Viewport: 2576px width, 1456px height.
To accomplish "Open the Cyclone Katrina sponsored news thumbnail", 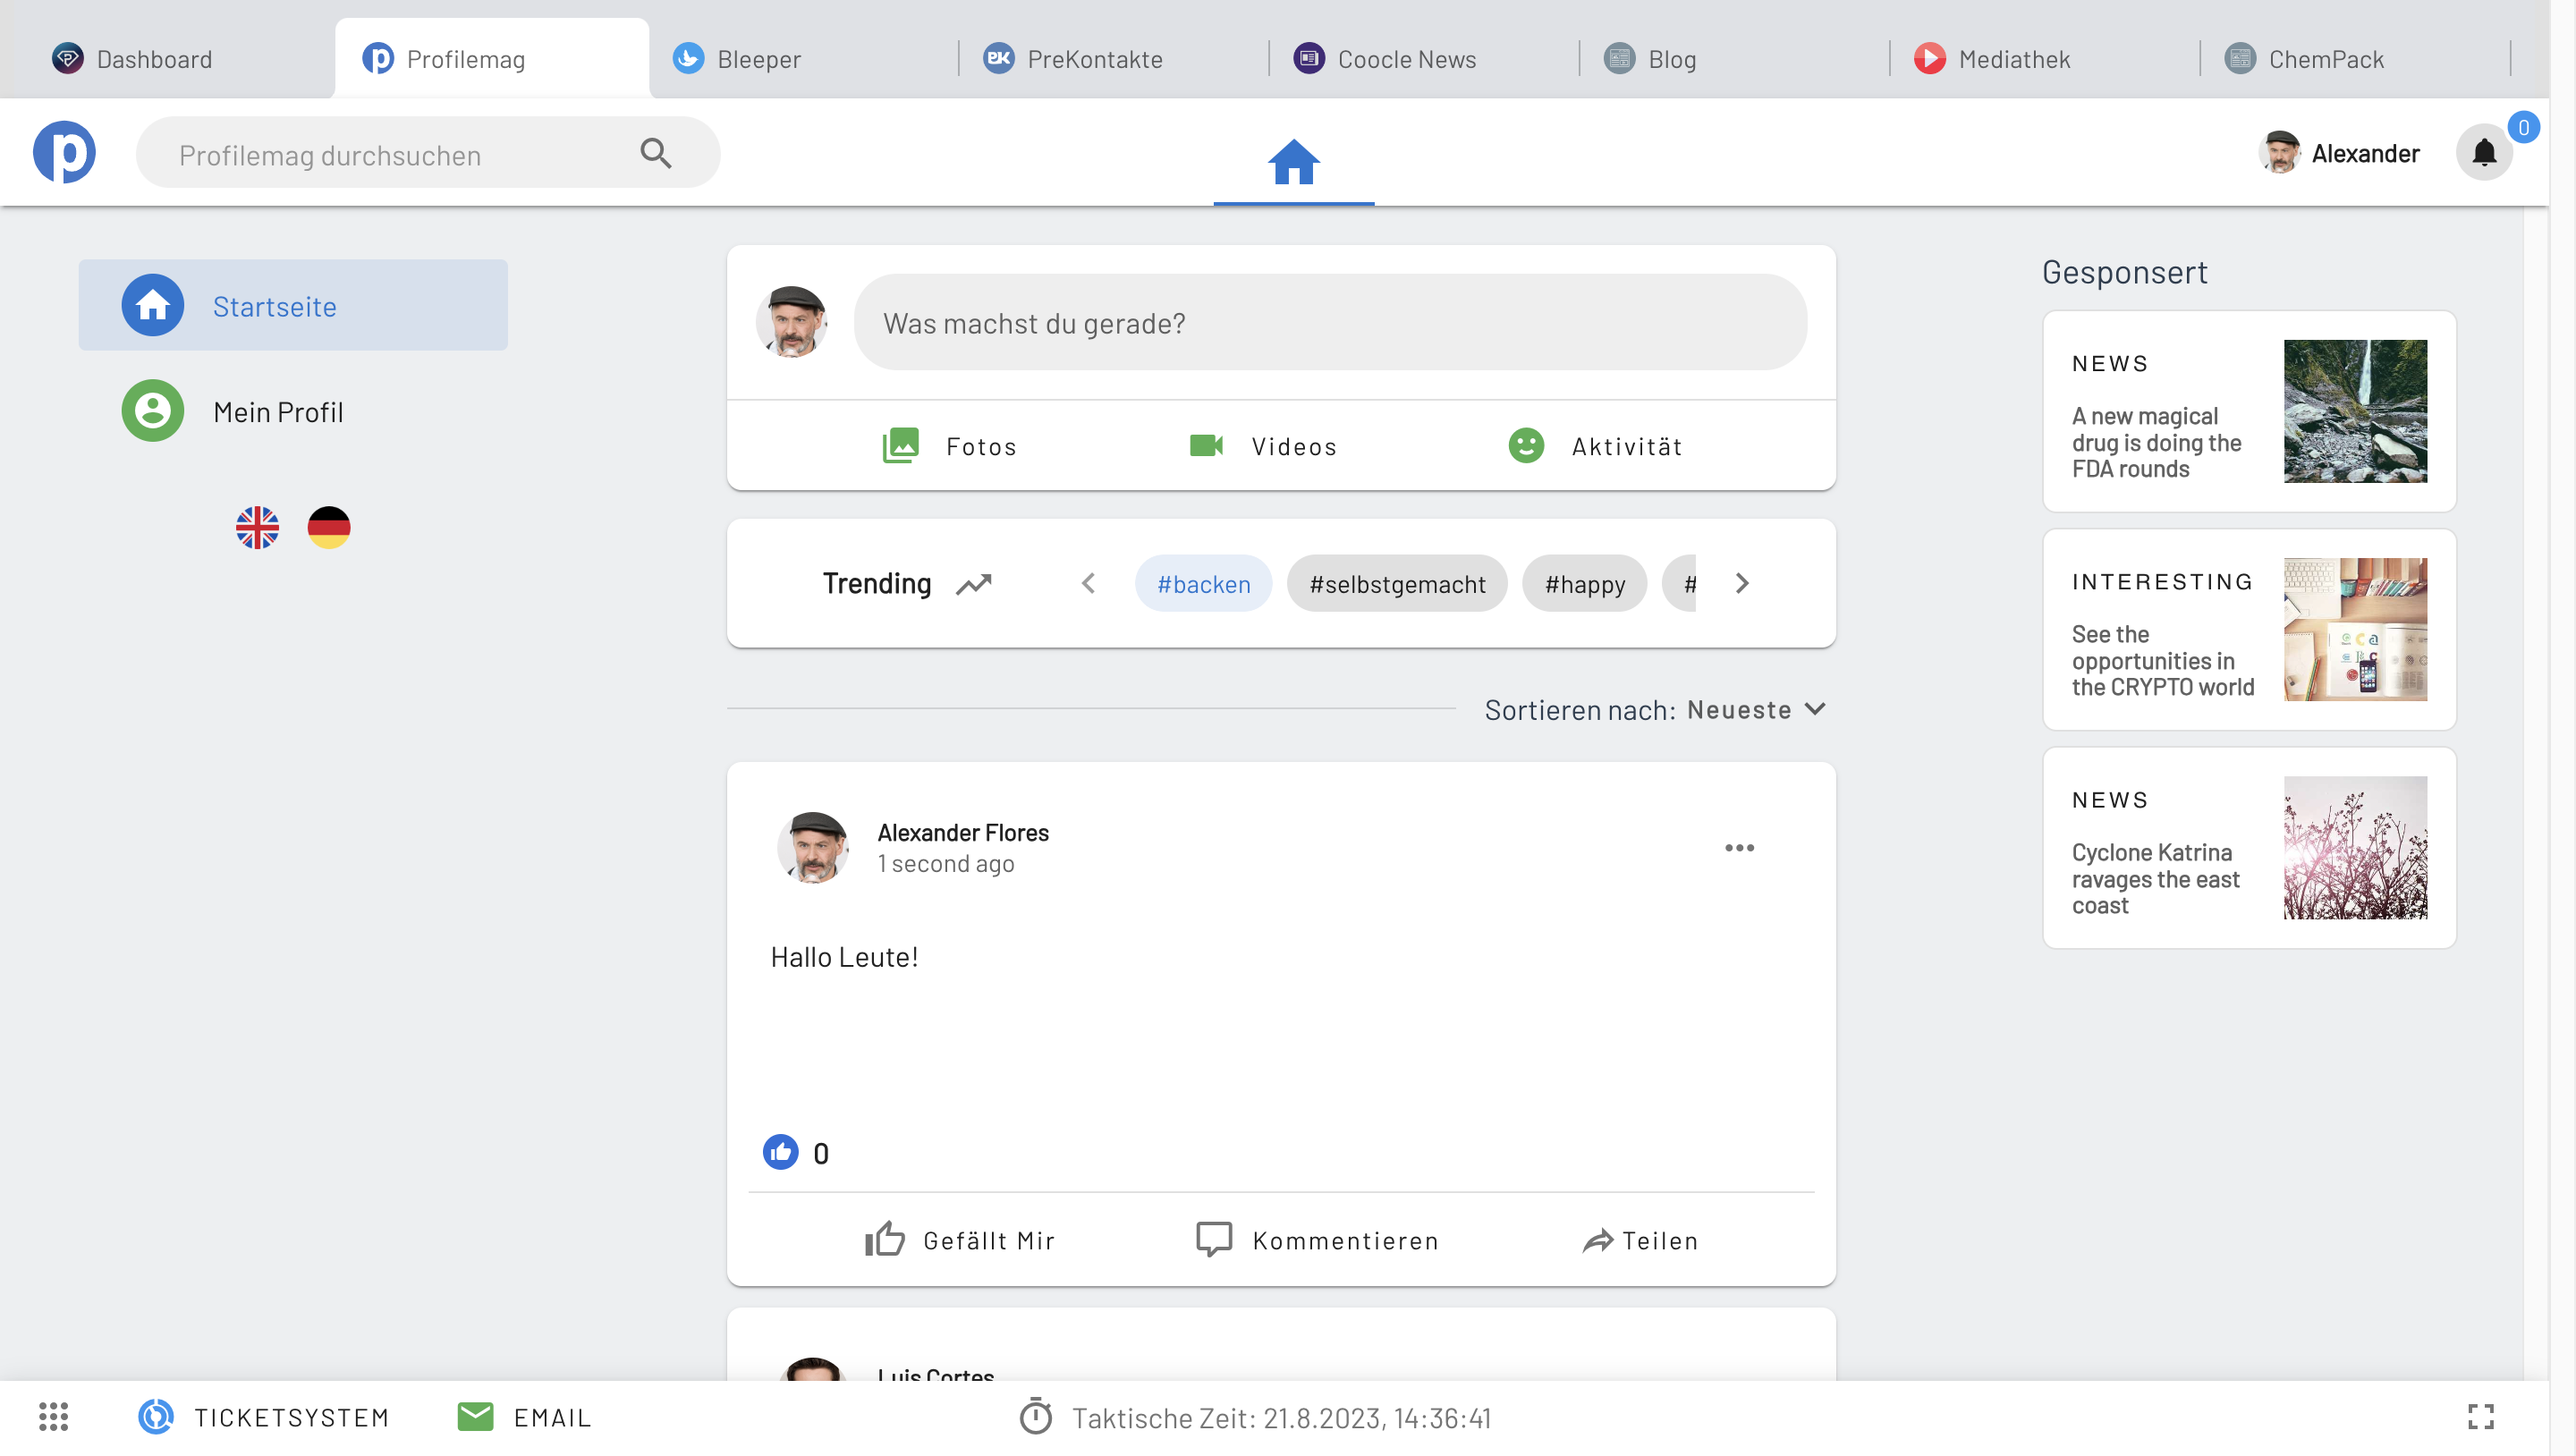I will coord(2354,848).
